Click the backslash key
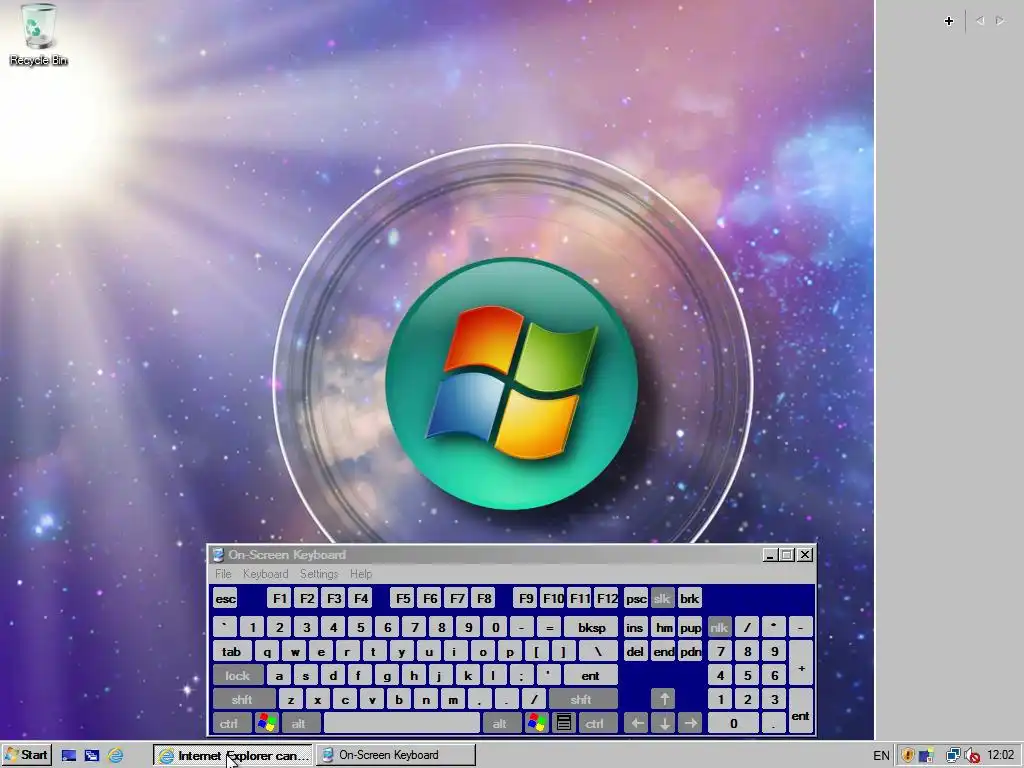 (x=598, y=652)
